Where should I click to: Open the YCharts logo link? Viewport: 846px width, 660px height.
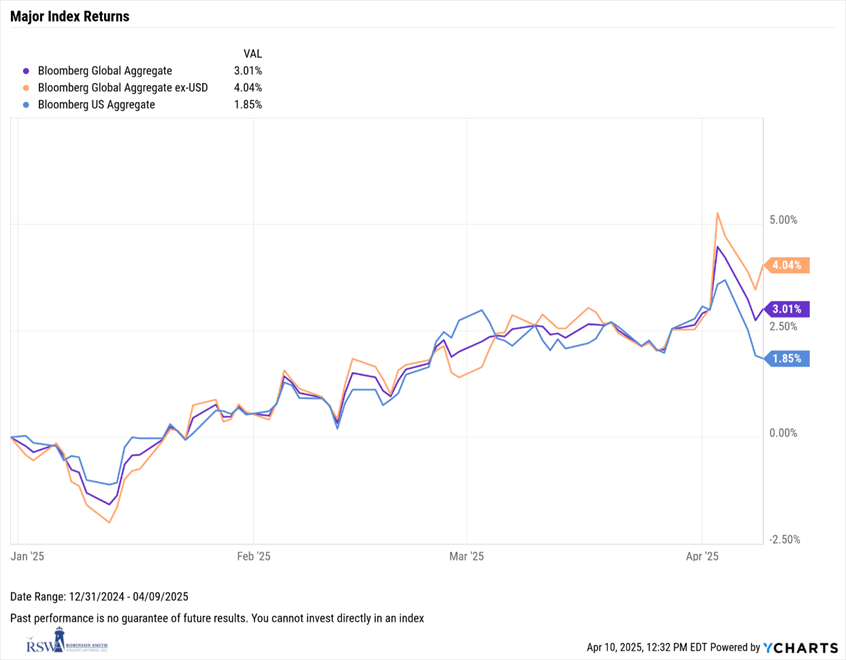pos(797,648)
